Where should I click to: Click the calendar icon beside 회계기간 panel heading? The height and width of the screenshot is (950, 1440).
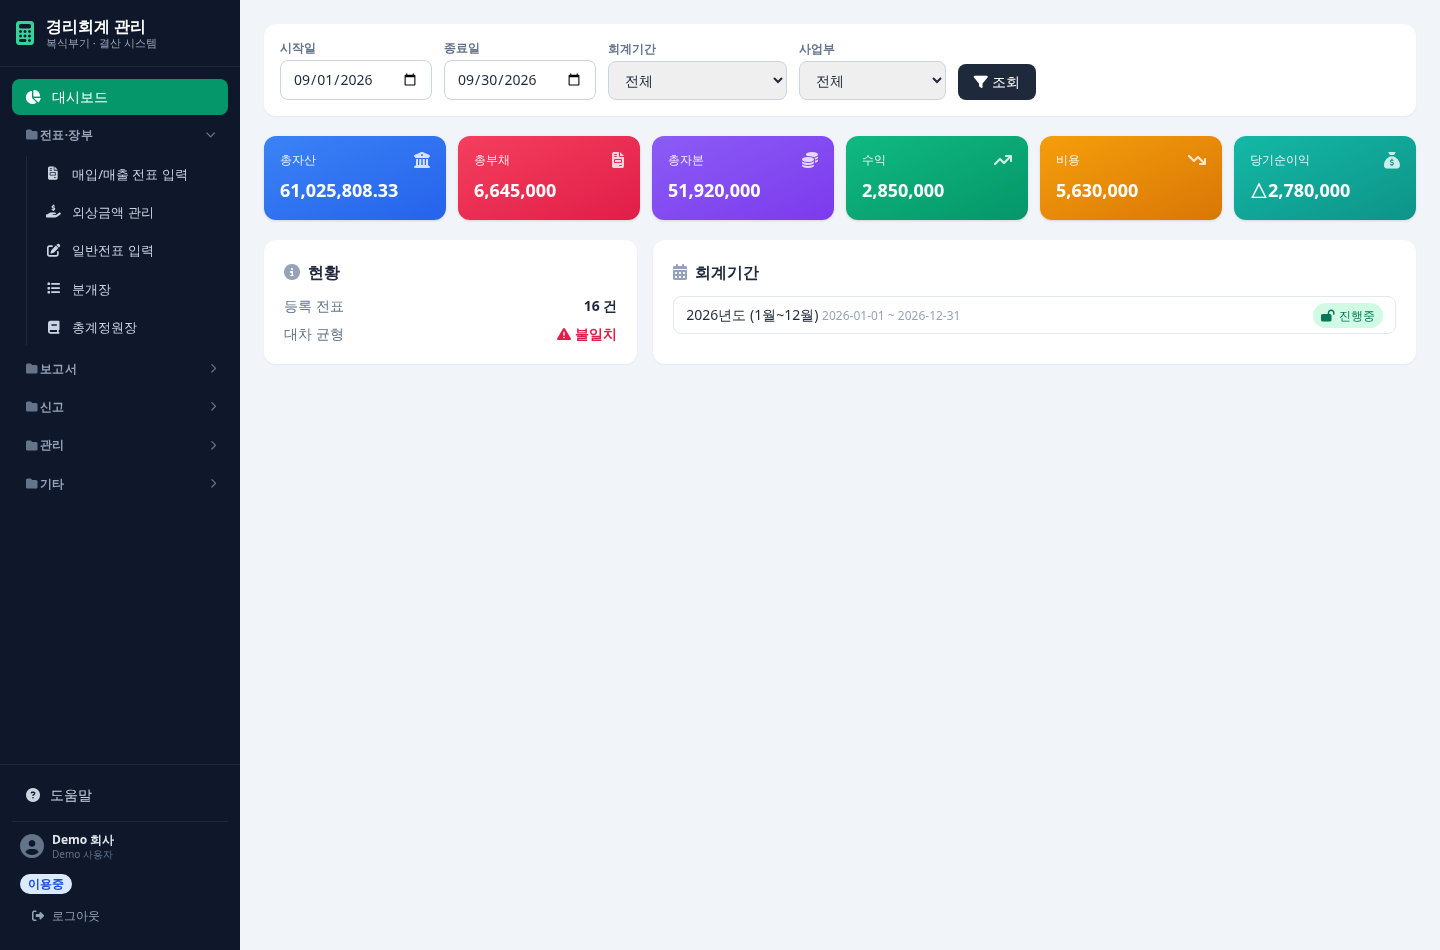[680, 272]
